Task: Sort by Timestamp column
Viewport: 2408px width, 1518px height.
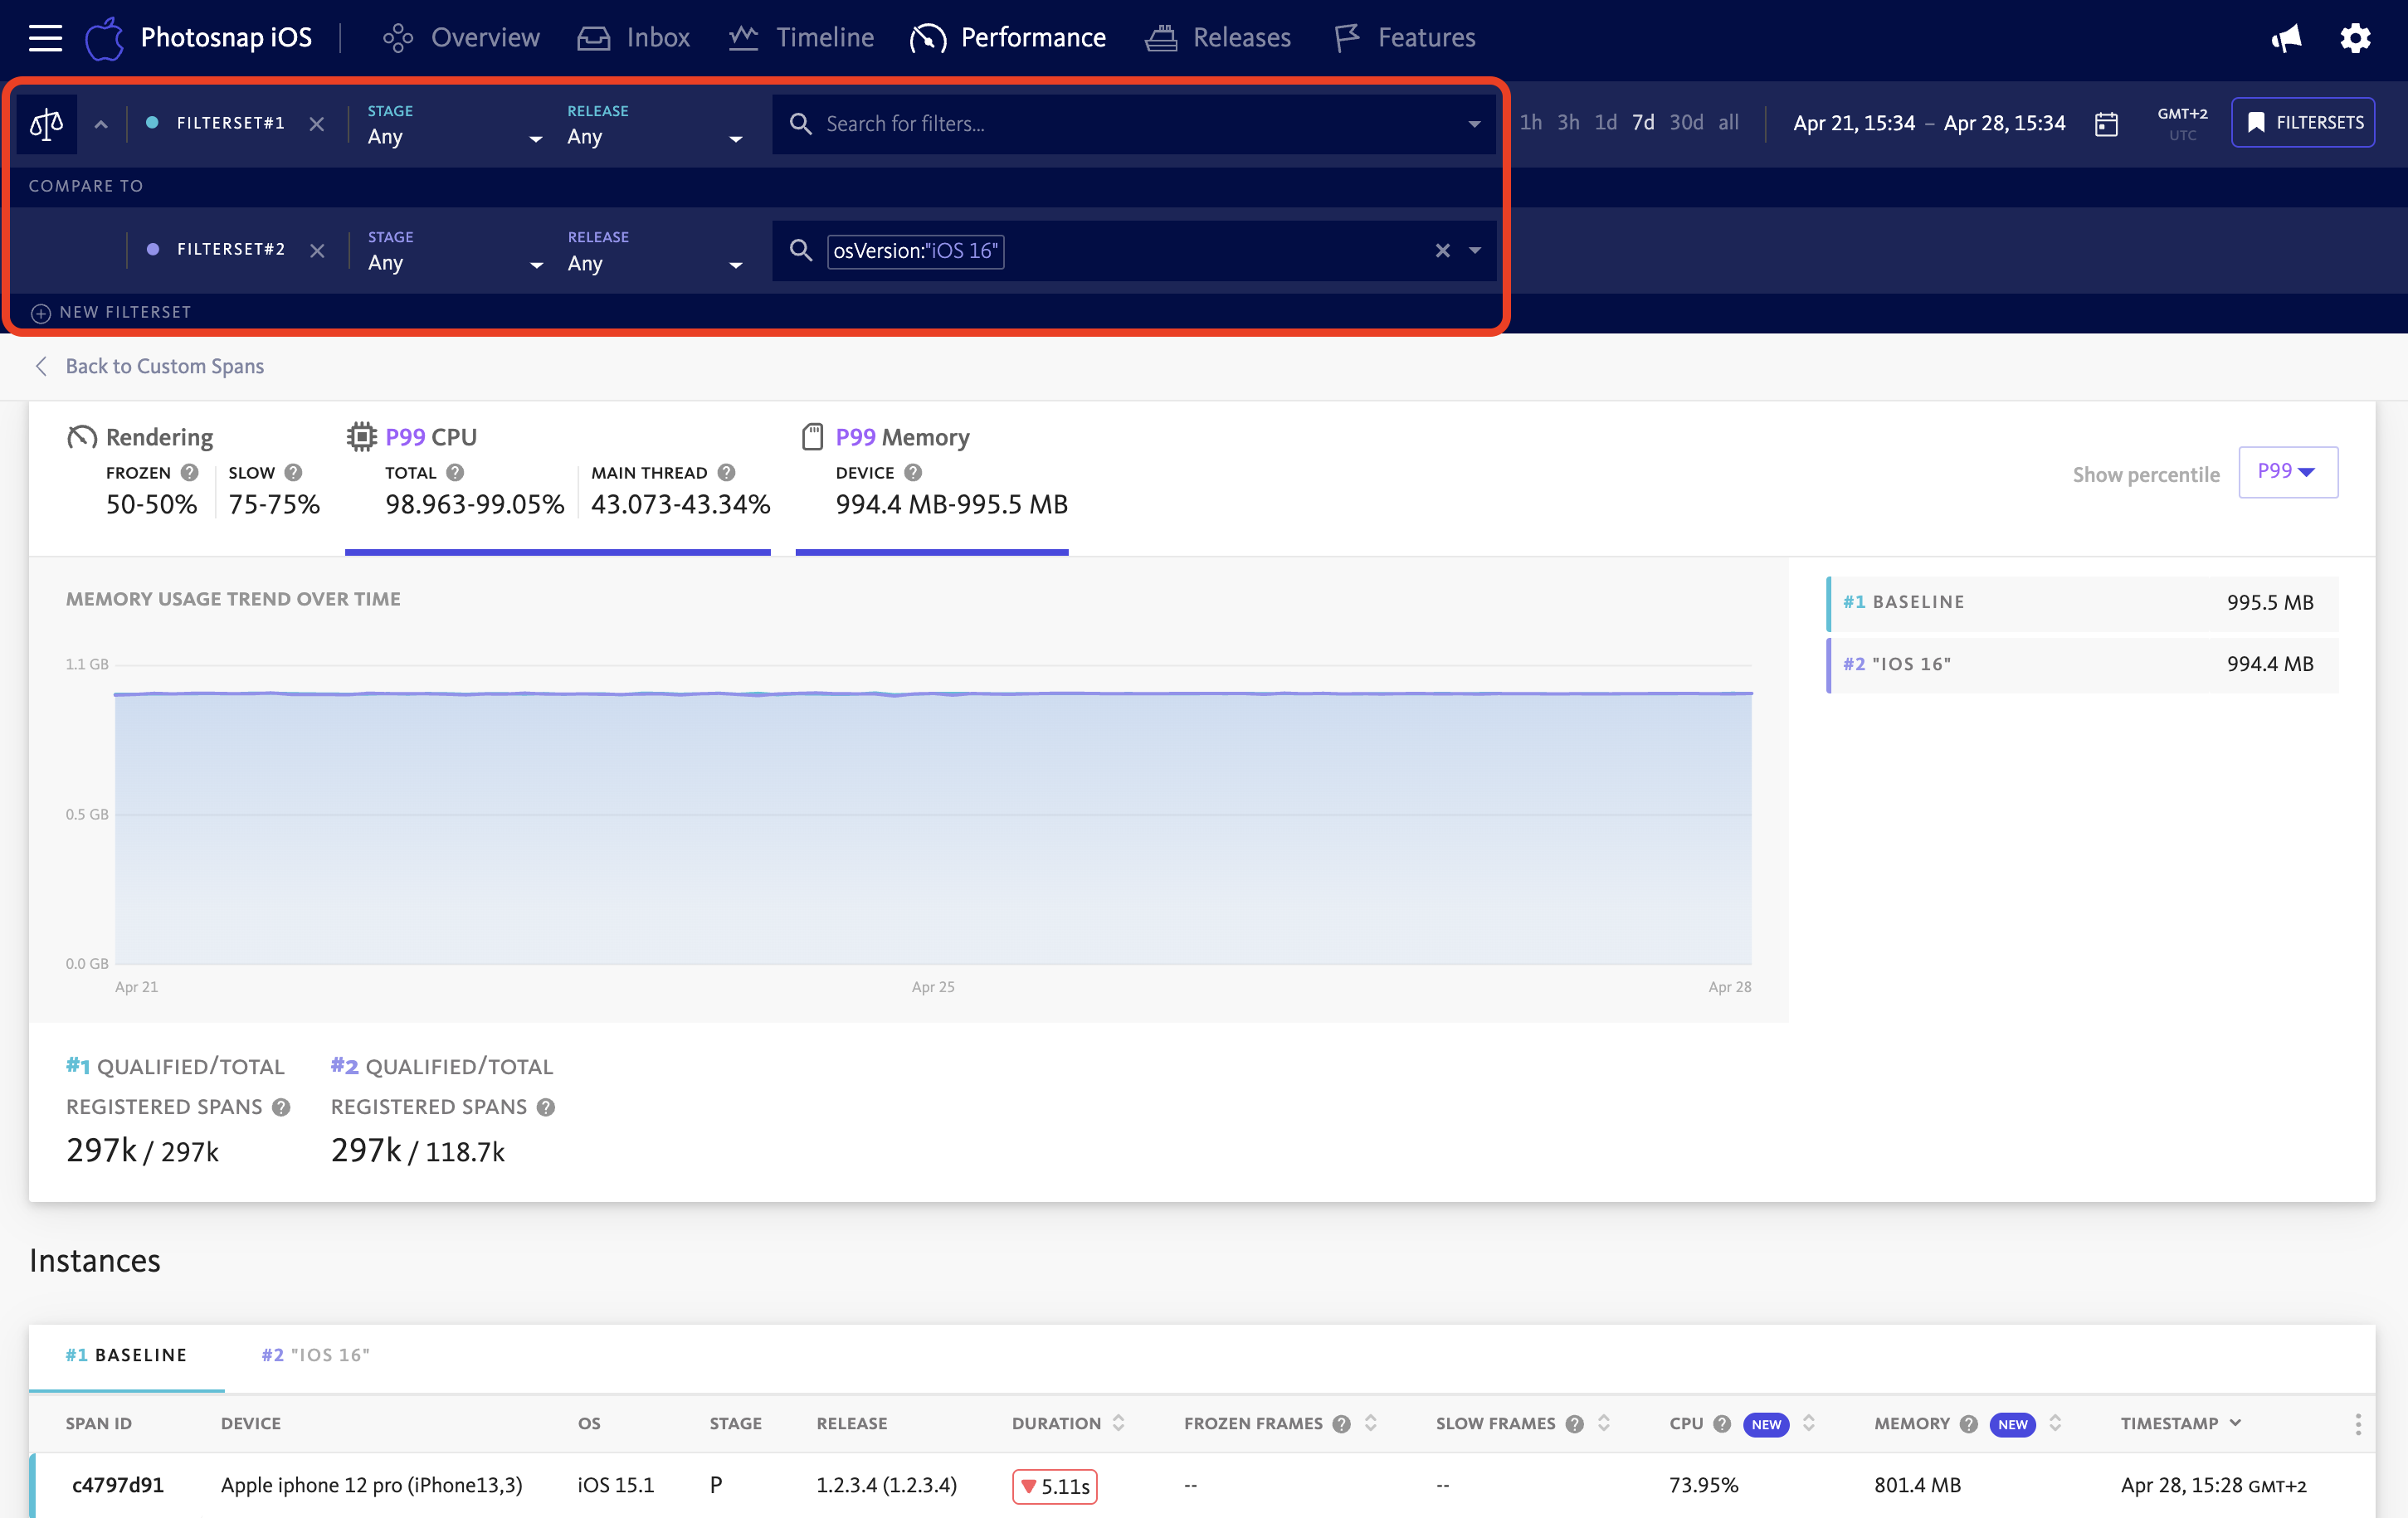Action: pyautogui.click(x=2180, y=1423)
